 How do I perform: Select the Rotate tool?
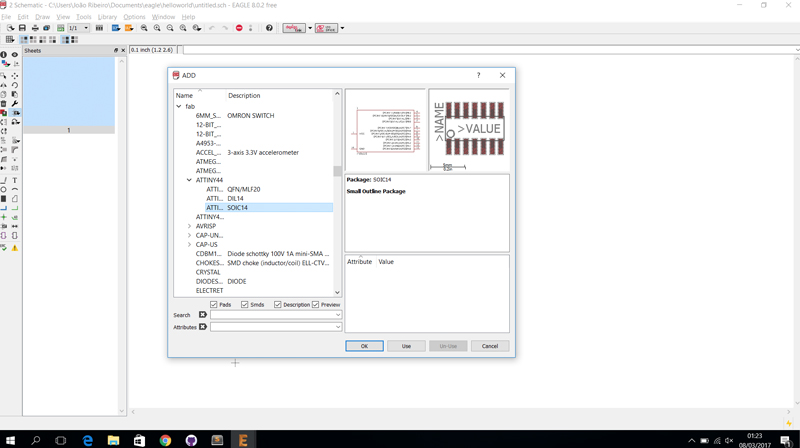15,85
